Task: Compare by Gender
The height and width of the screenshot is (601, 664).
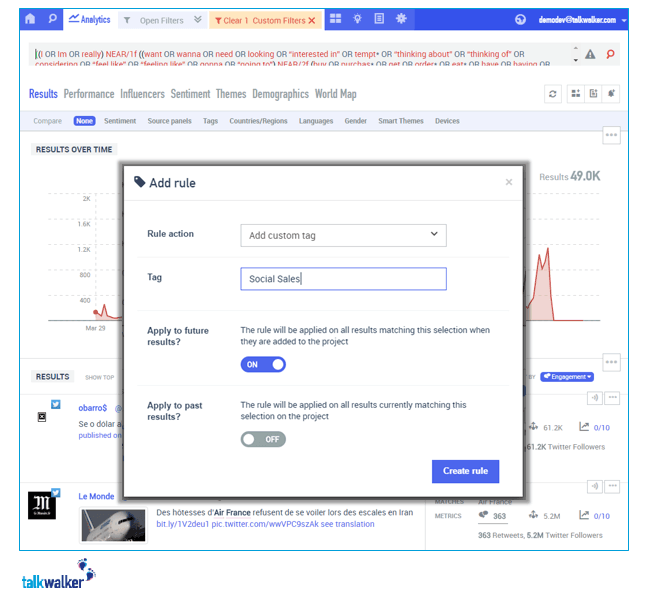Action: [x=355, y=121]
